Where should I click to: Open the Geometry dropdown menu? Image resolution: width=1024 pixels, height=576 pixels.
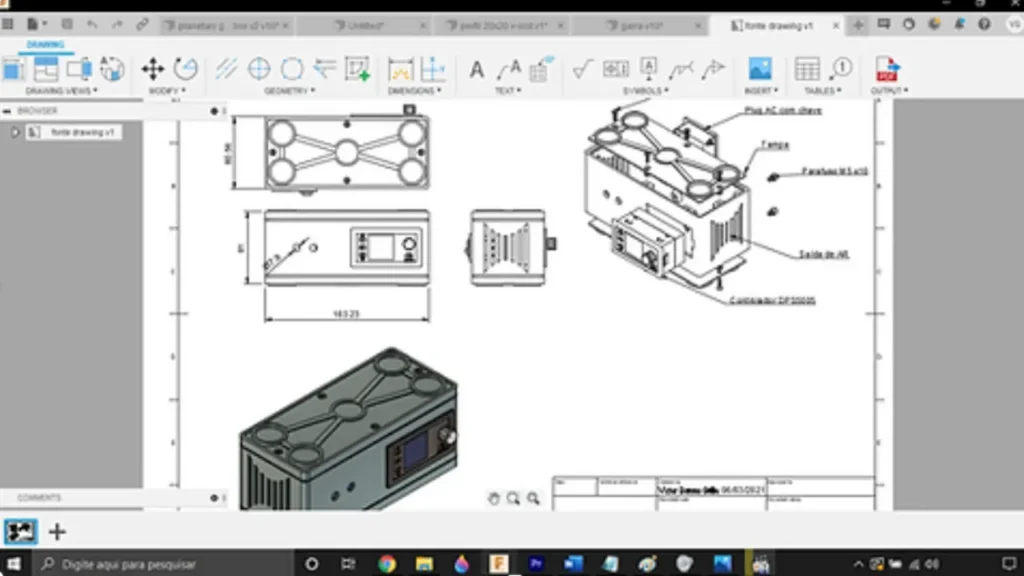(289, 91)
